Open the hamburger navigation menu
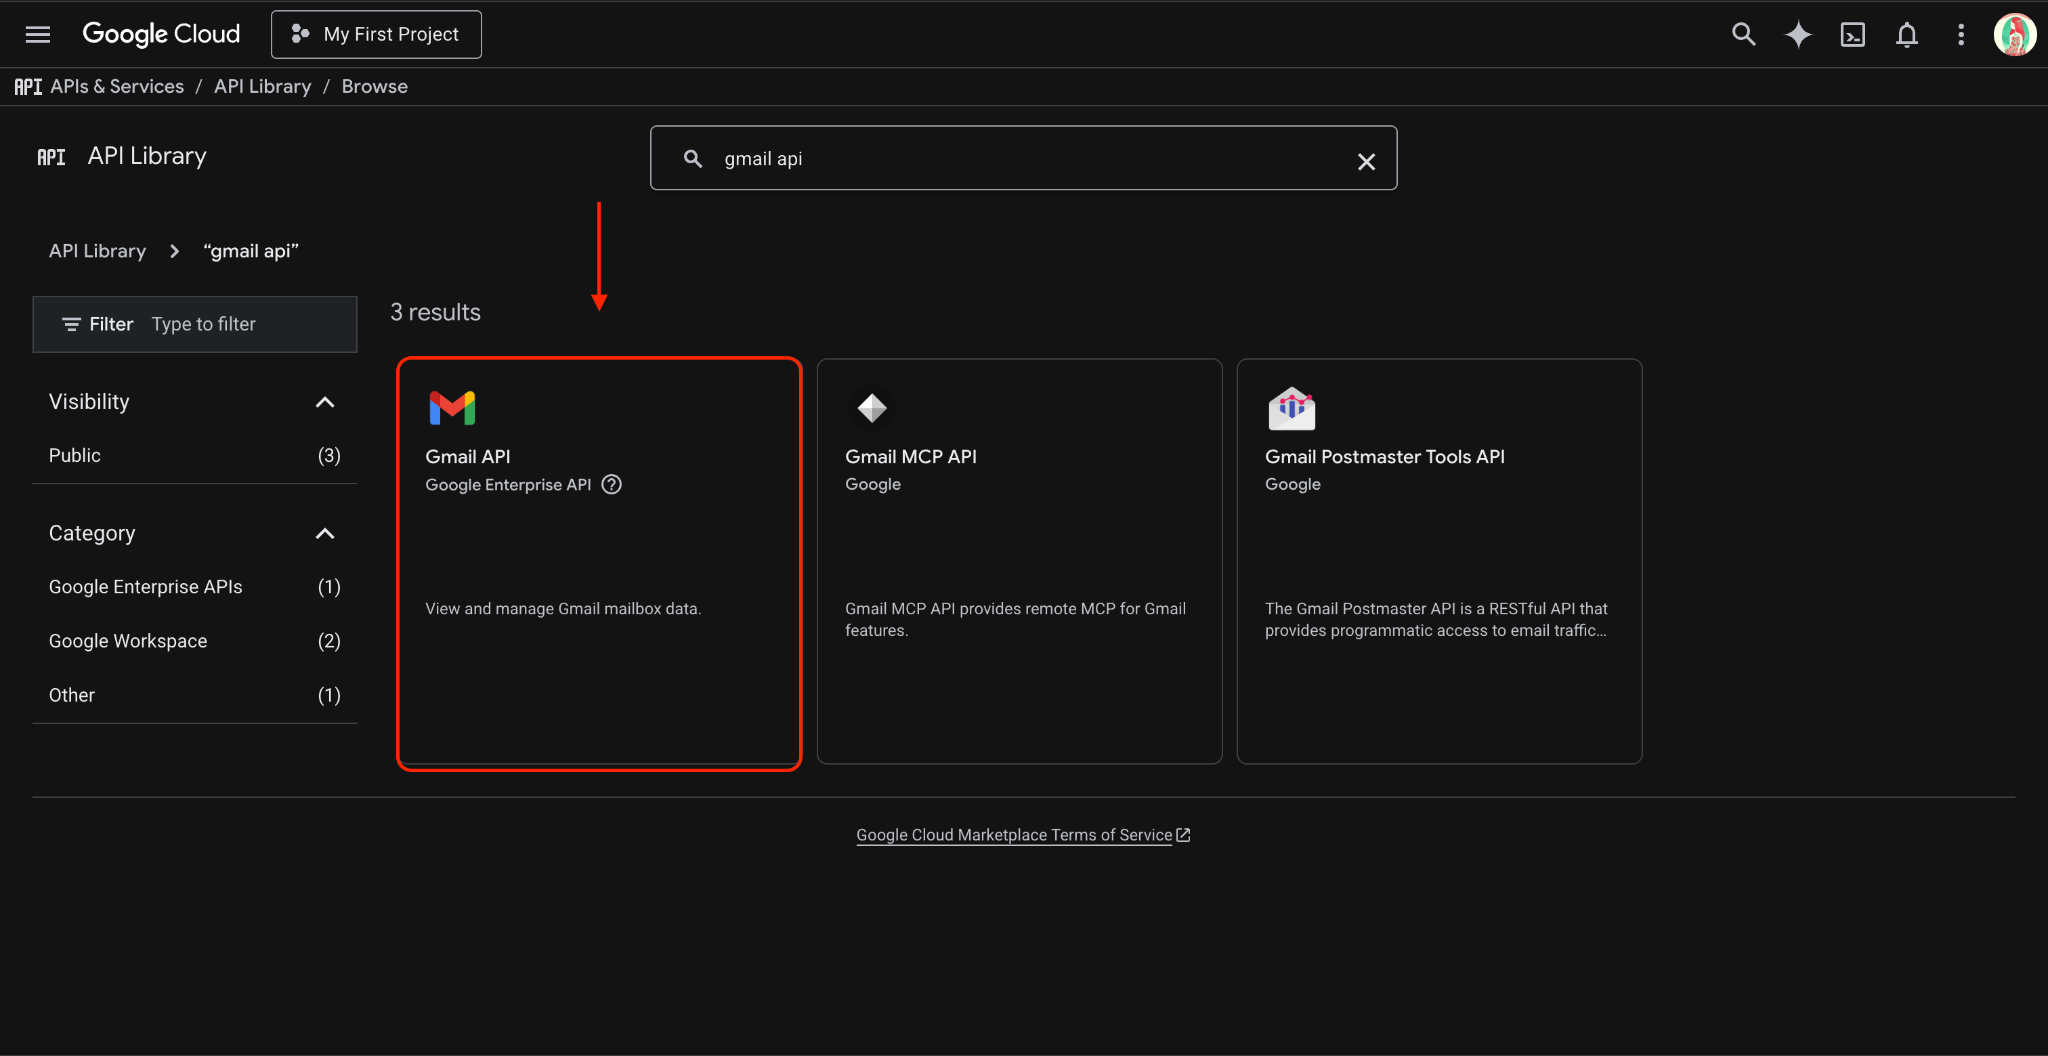2048x1056 pixels. [x=38, y=34]
